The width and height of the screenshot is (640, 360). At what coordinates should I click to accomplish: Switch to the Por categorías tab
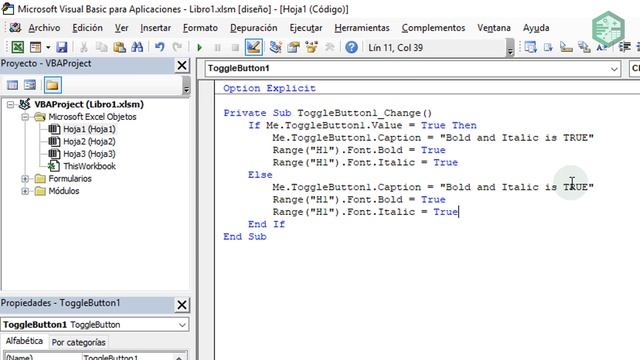click(78, 342)
